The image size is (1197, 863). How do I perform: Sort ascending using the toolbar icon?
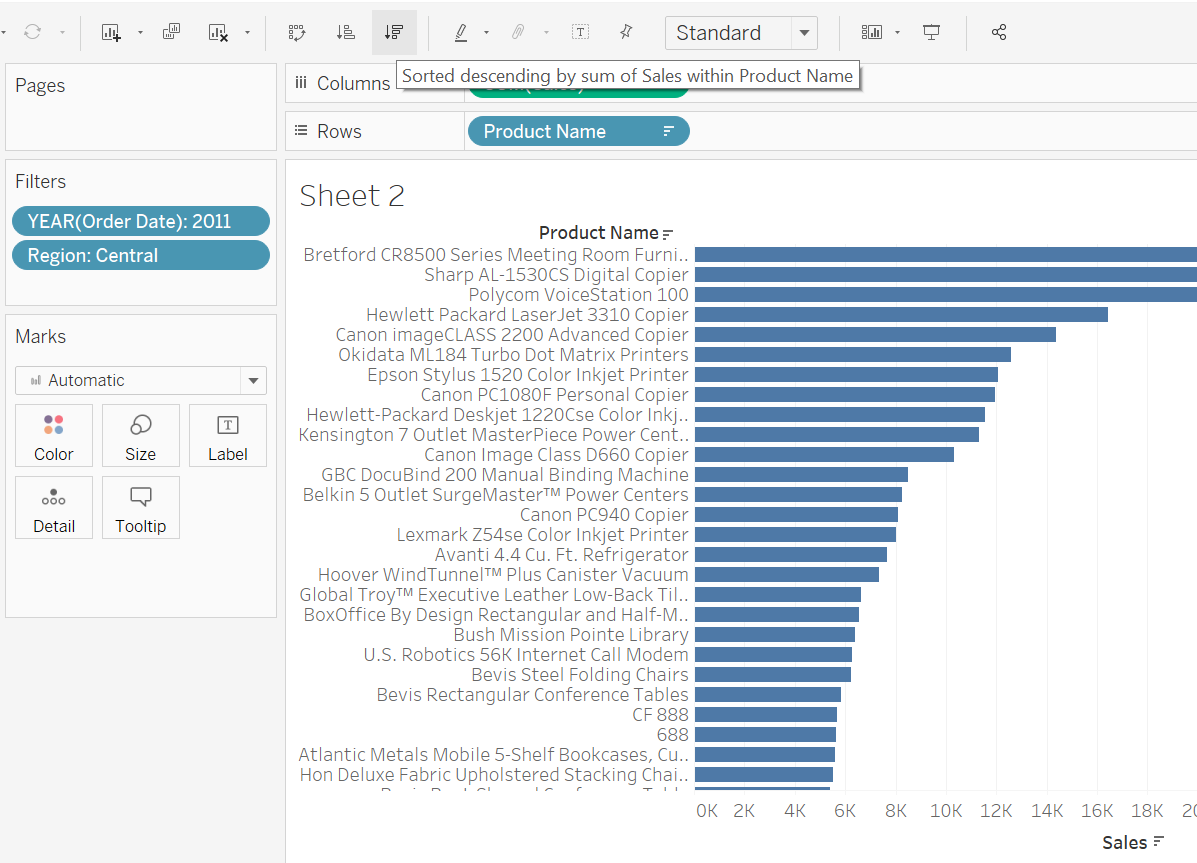(346, 32)
